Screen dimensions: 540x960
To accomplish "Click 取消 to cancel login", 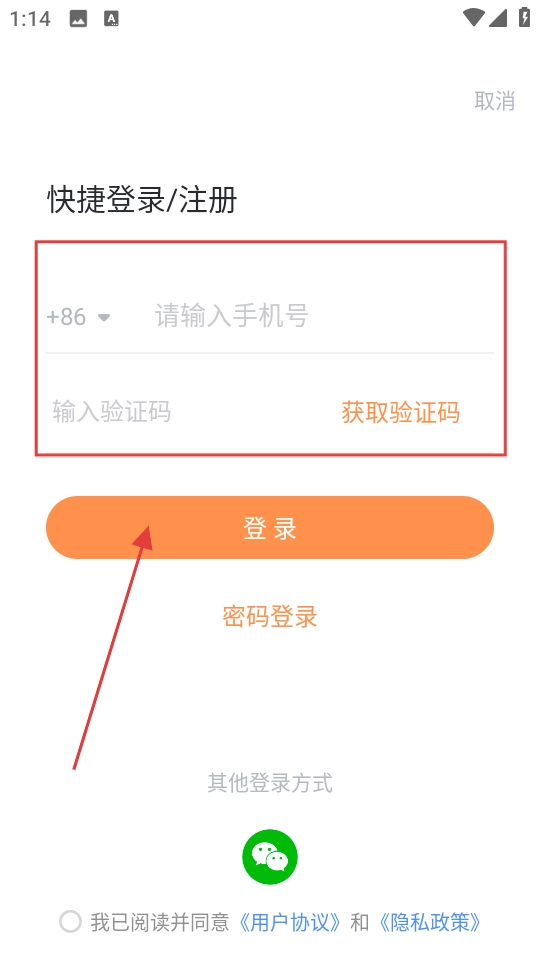I will (x=495, y=100).
